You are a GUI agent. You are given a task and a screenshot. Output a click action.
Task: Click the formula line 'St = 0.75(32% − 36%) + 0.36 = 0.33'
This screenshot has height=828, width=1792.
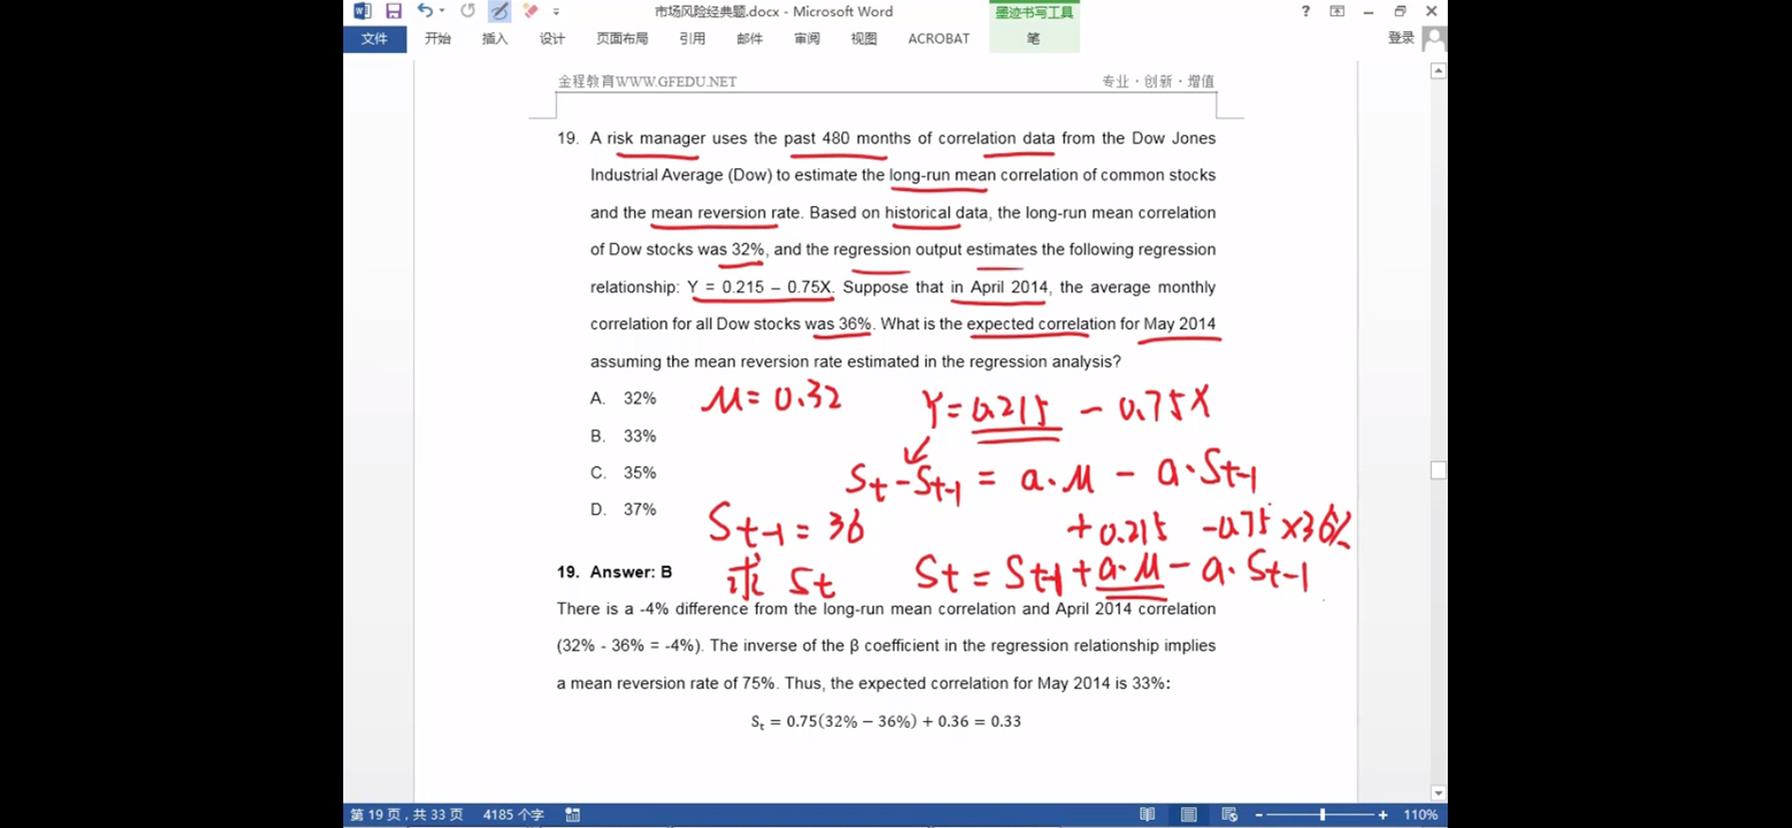pos(886,721)
